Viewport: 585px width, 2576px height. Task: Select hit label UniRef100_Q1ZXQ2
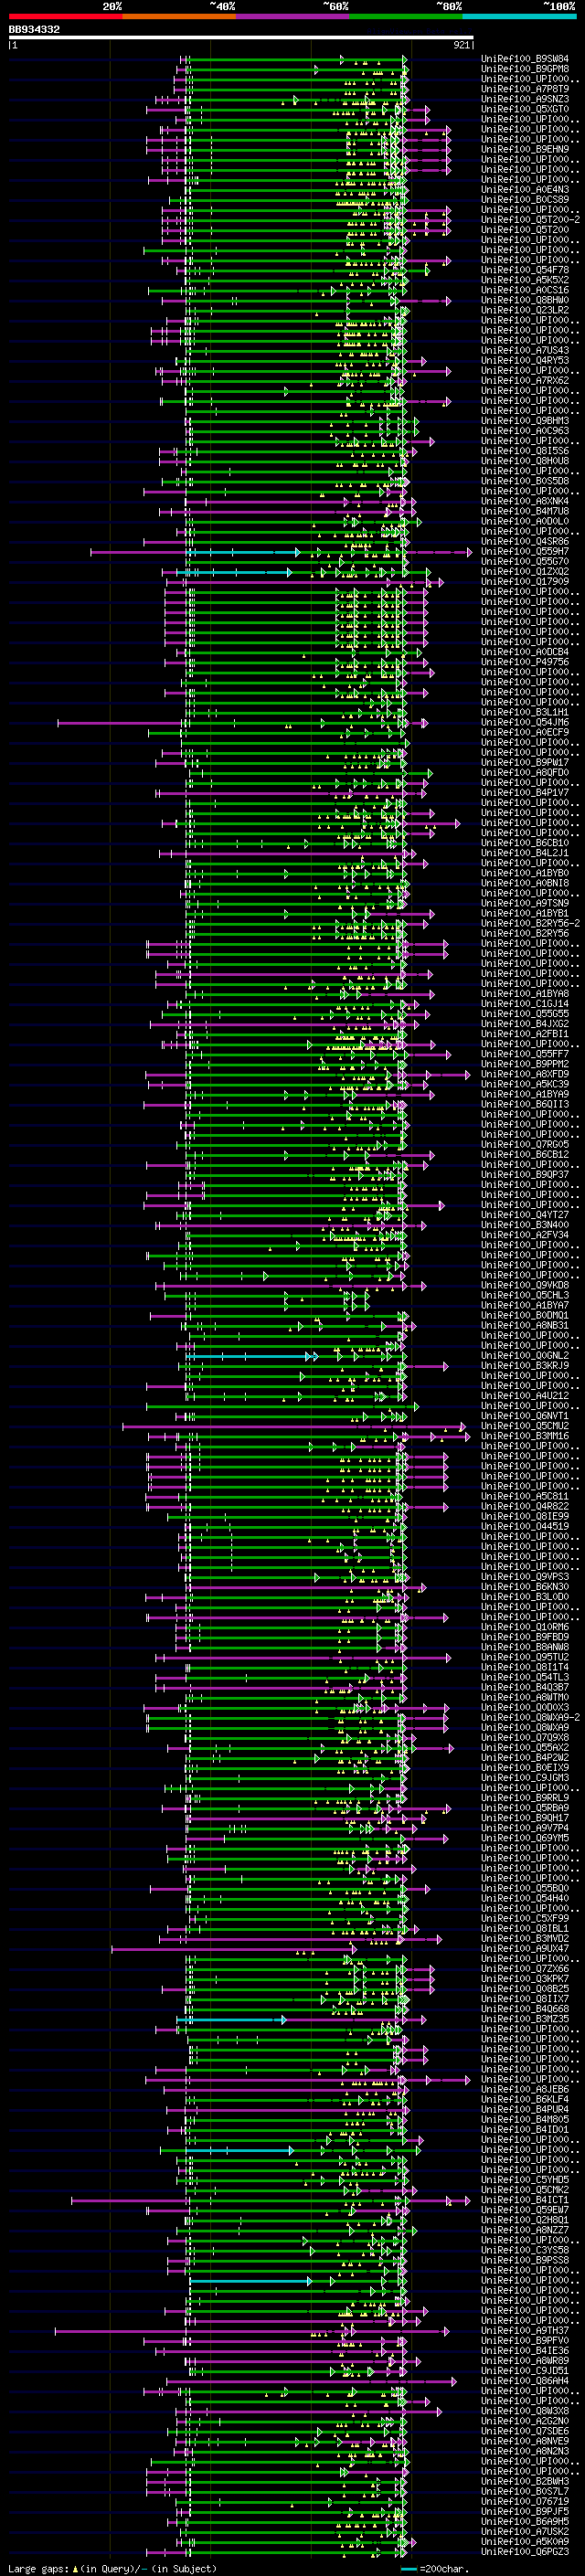pos(525,571)
